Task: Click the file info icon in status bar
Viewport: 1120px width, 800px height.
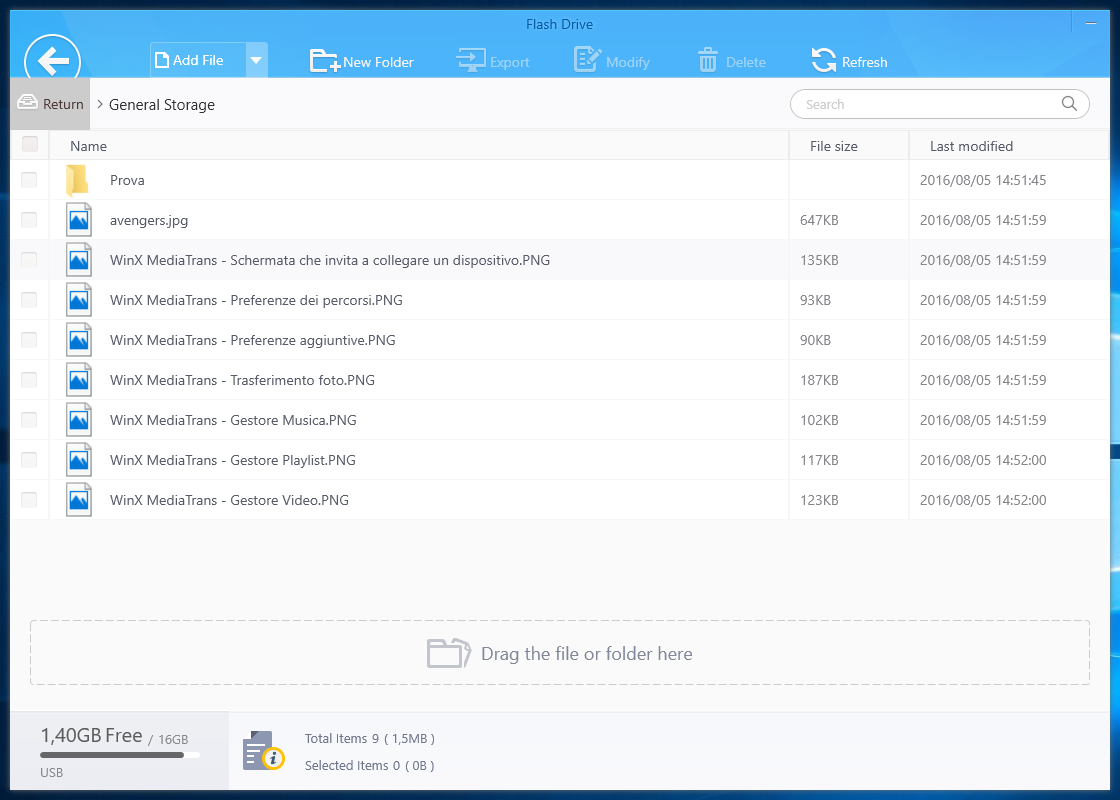Action: tap(263, 751)
